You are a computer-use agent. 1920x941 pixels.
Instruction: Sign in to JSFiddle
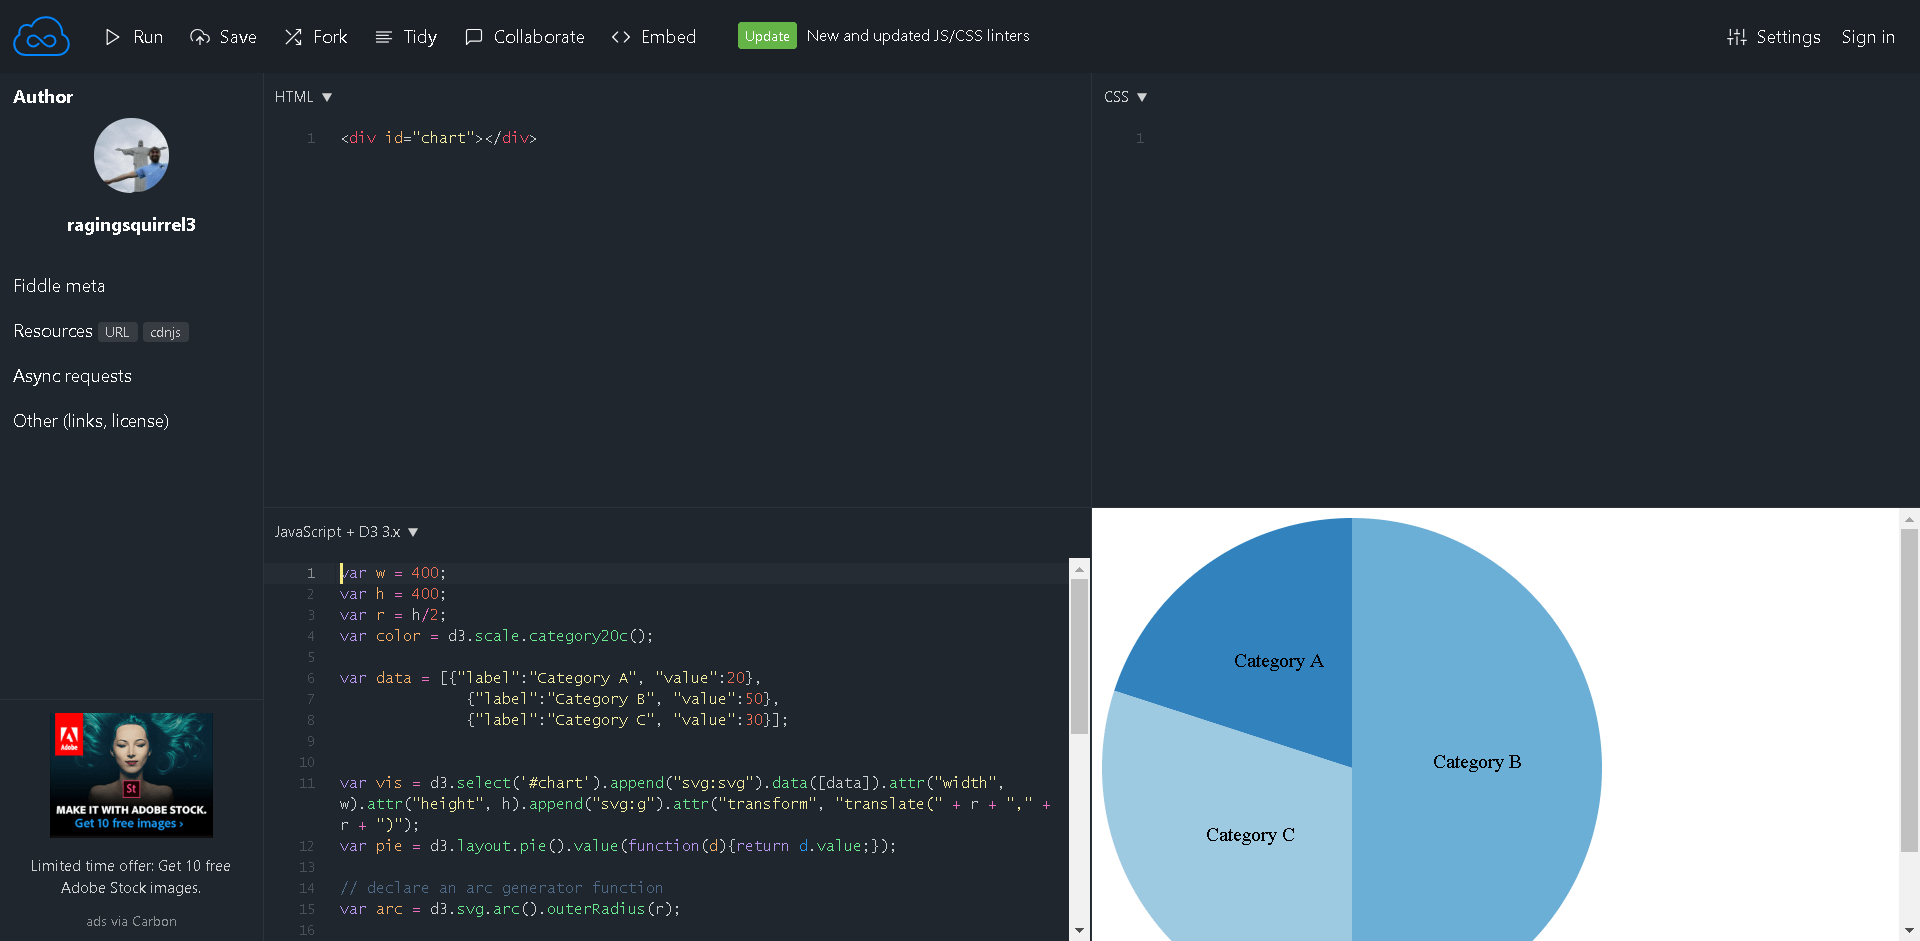click(1868, 37)
